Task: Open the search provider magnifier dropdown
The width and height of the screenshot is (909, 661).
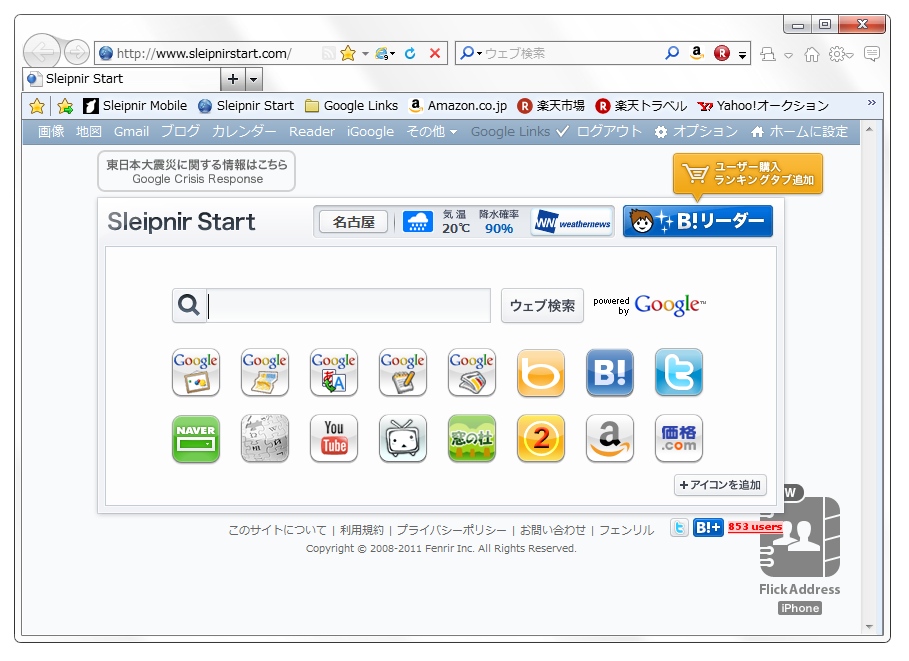Action: (x=471, y=53)
